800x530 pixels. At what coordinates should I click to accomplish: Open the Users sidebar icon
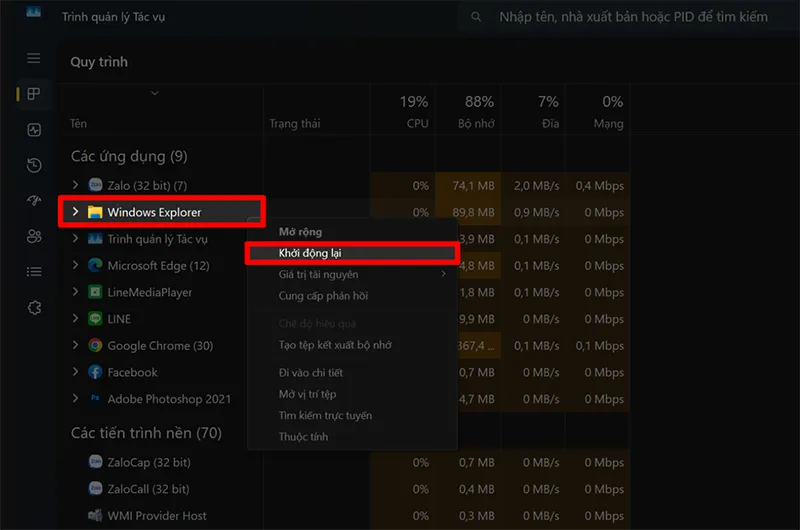click(x=34, y=236)
